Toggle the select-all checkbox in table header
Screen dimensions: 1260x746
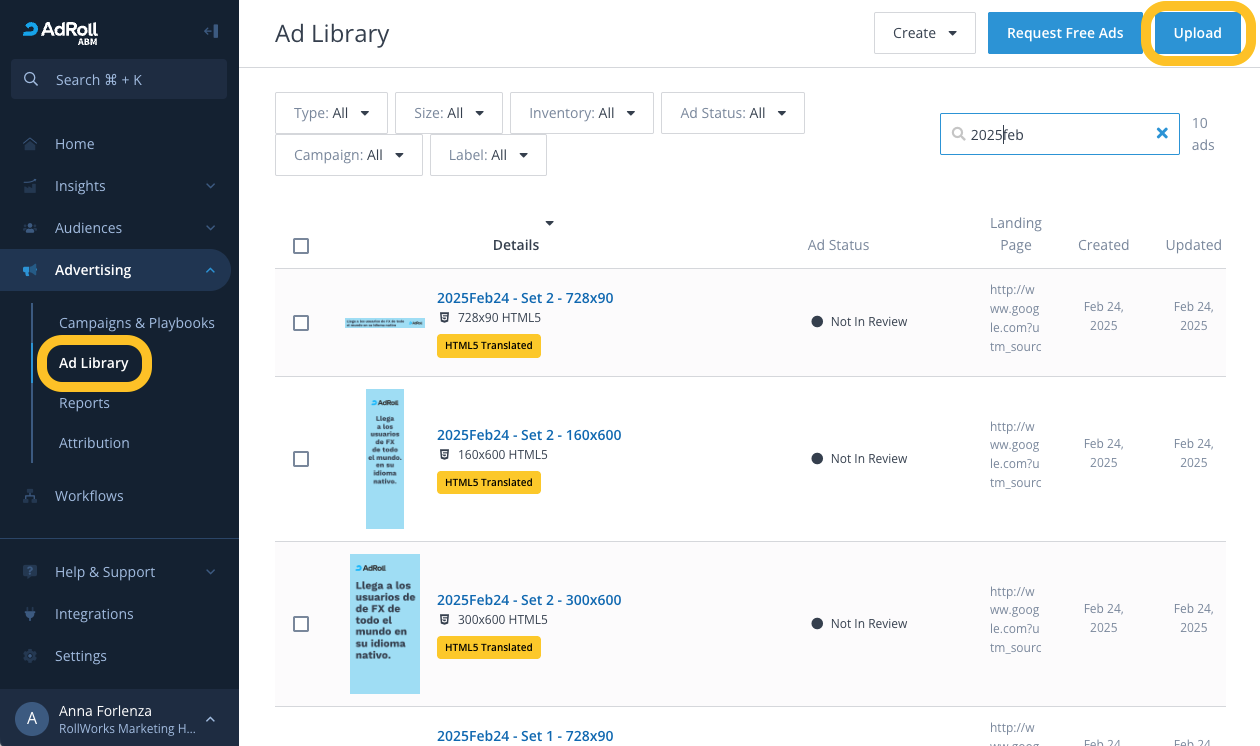click(301, 245)
